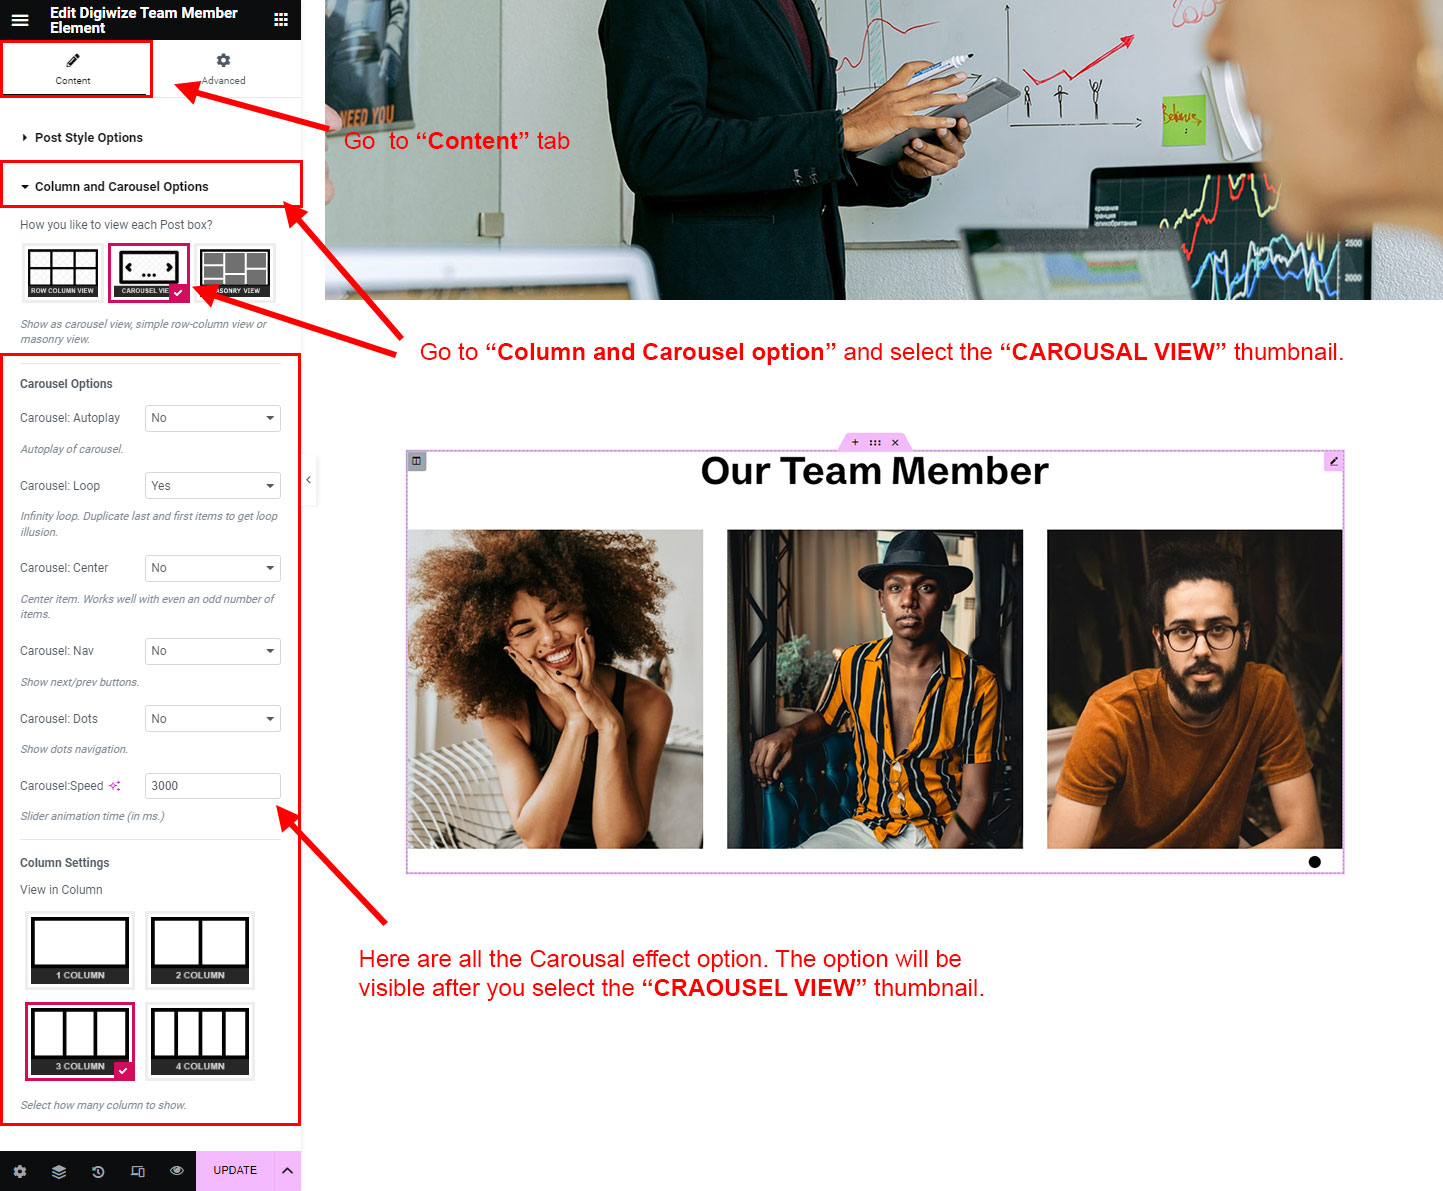Open the Carousel: Loop dropdown

point(213,486)
